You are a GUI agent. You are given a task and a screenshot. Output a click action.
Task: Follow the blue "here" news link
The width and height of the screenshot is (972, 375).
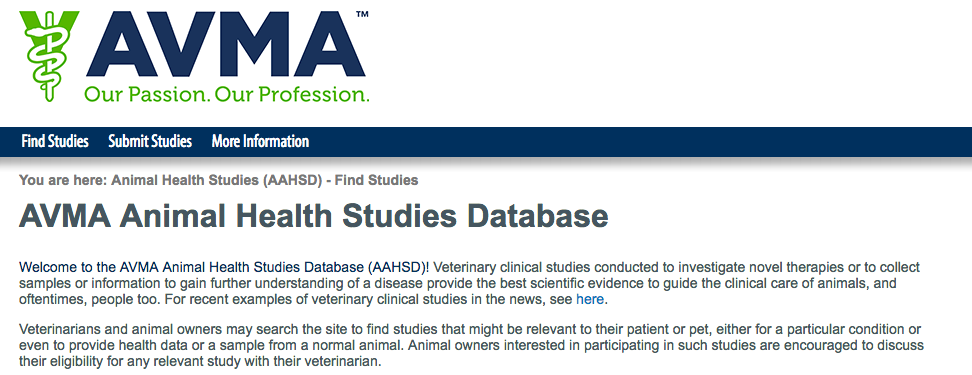(x=590, y=299)
